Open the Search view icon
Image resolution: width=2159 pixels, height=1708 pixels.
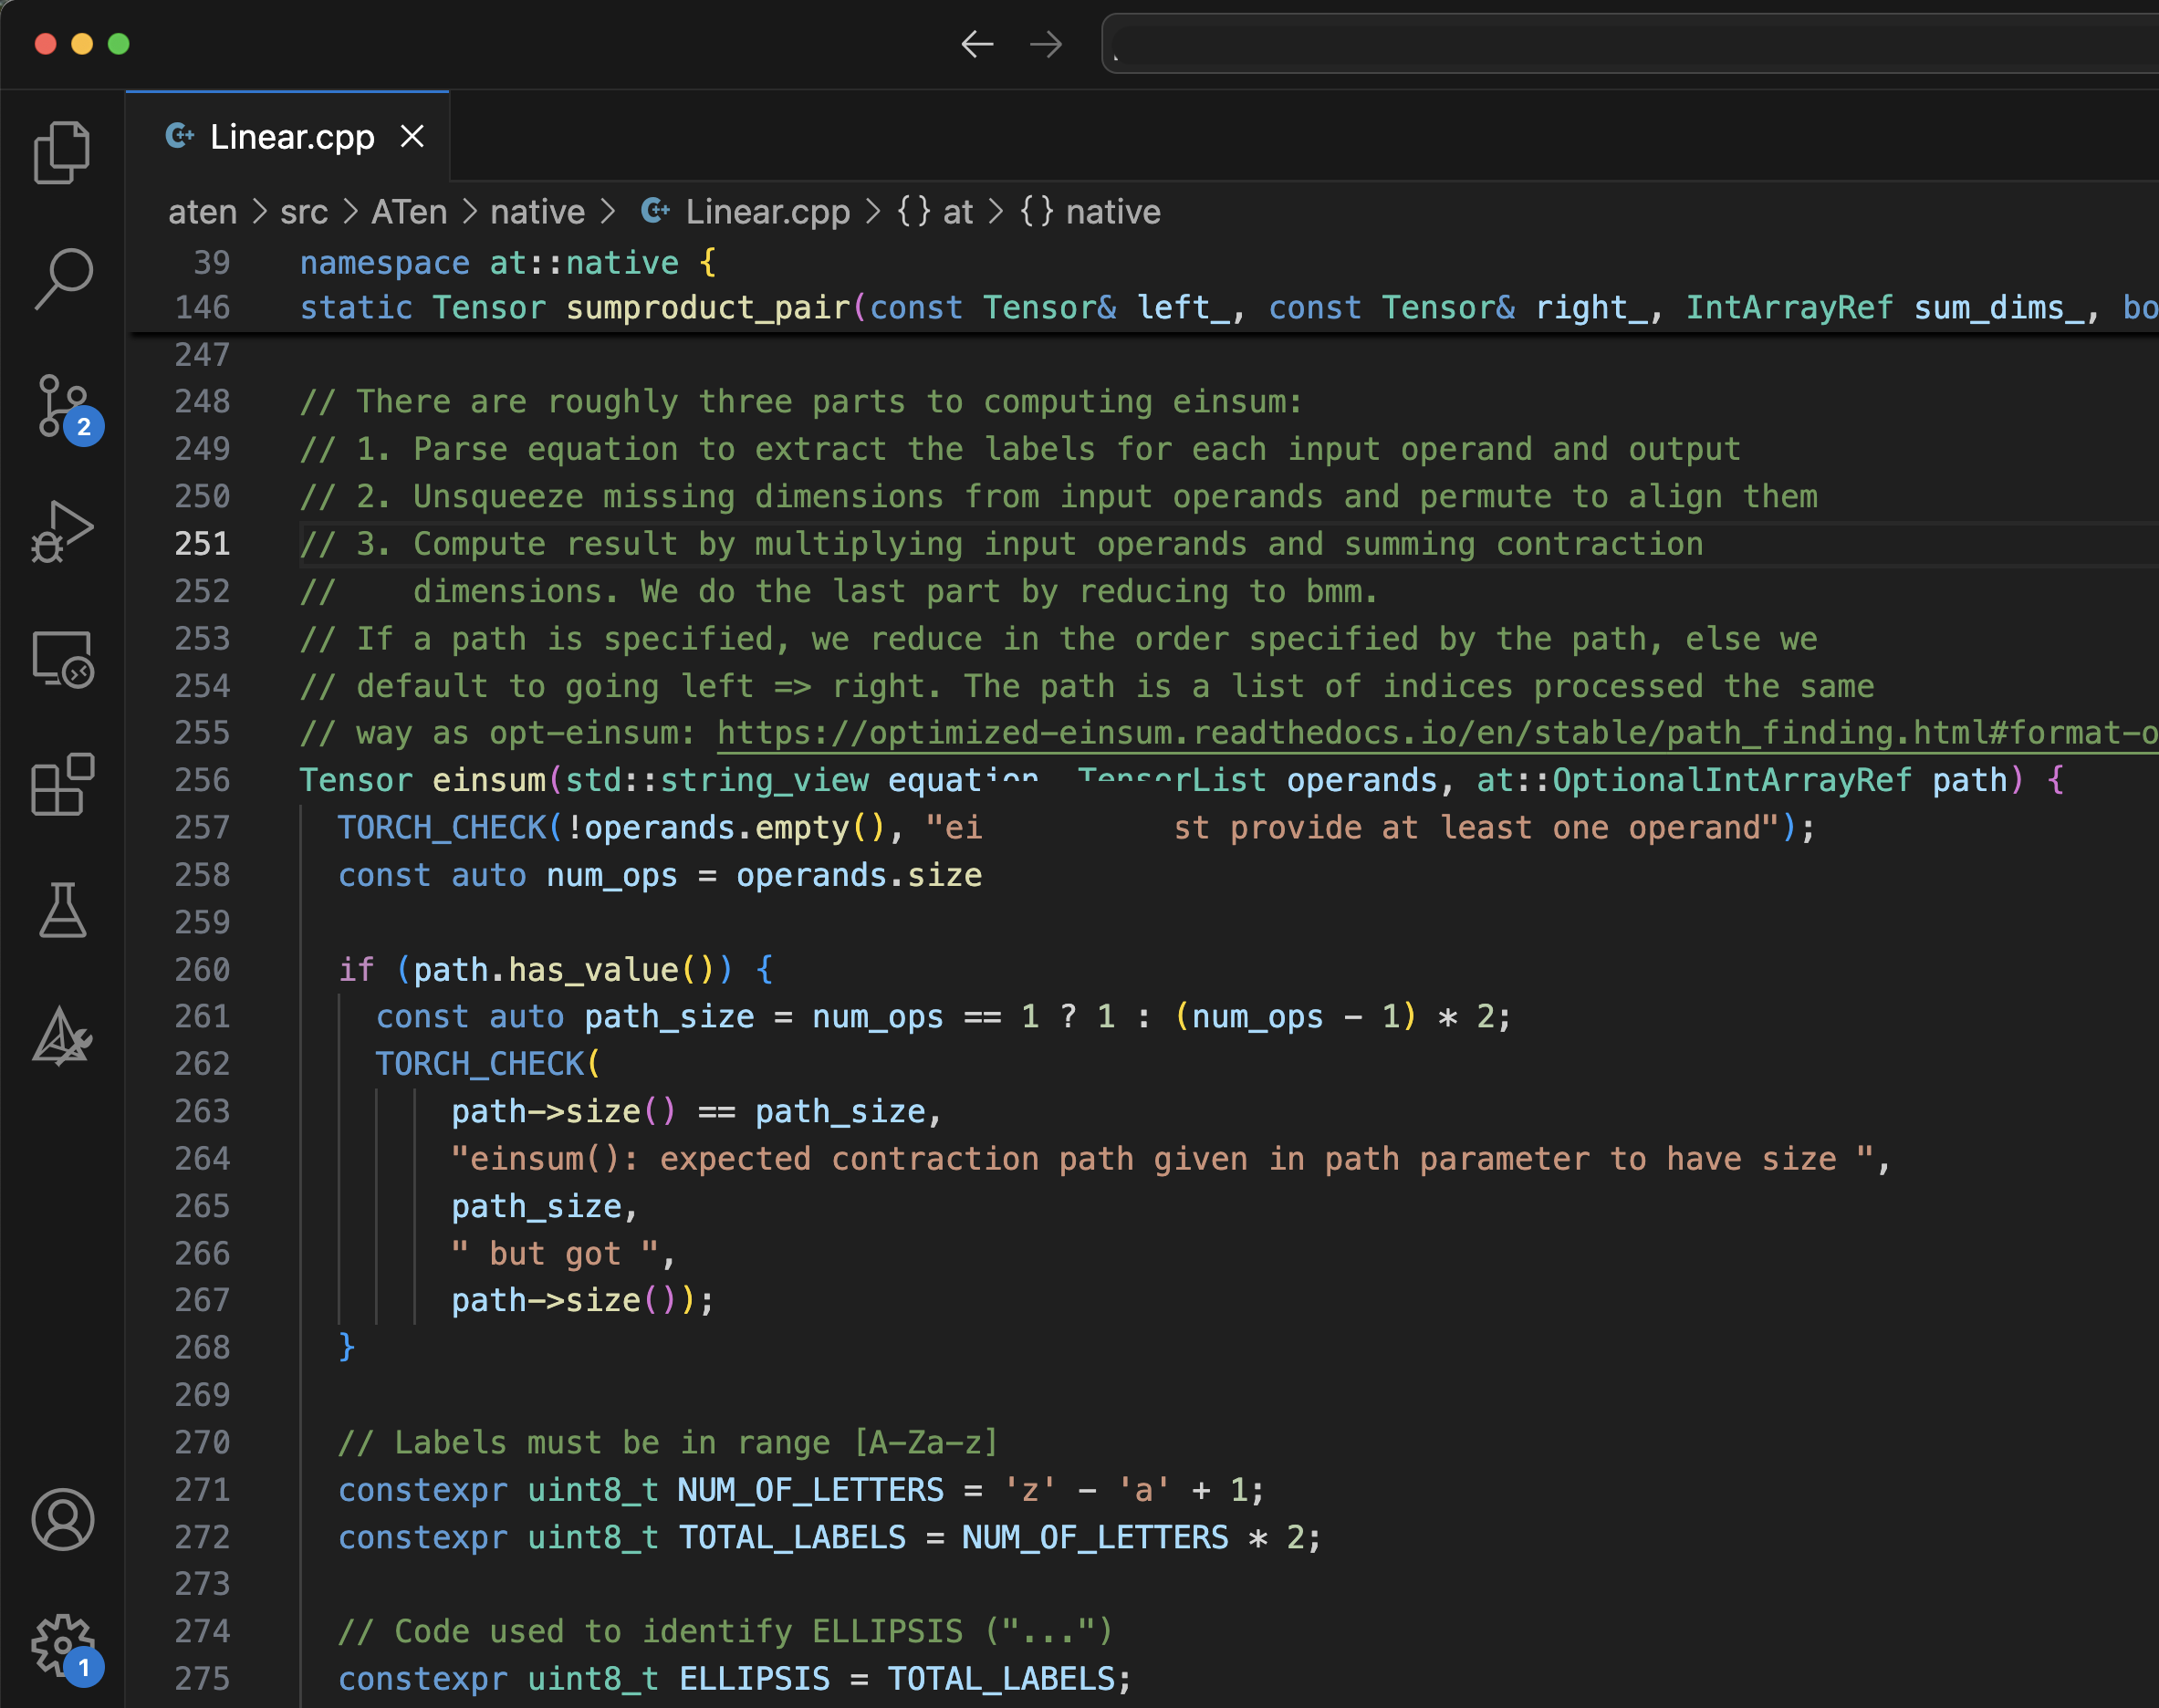coord(62,279)
